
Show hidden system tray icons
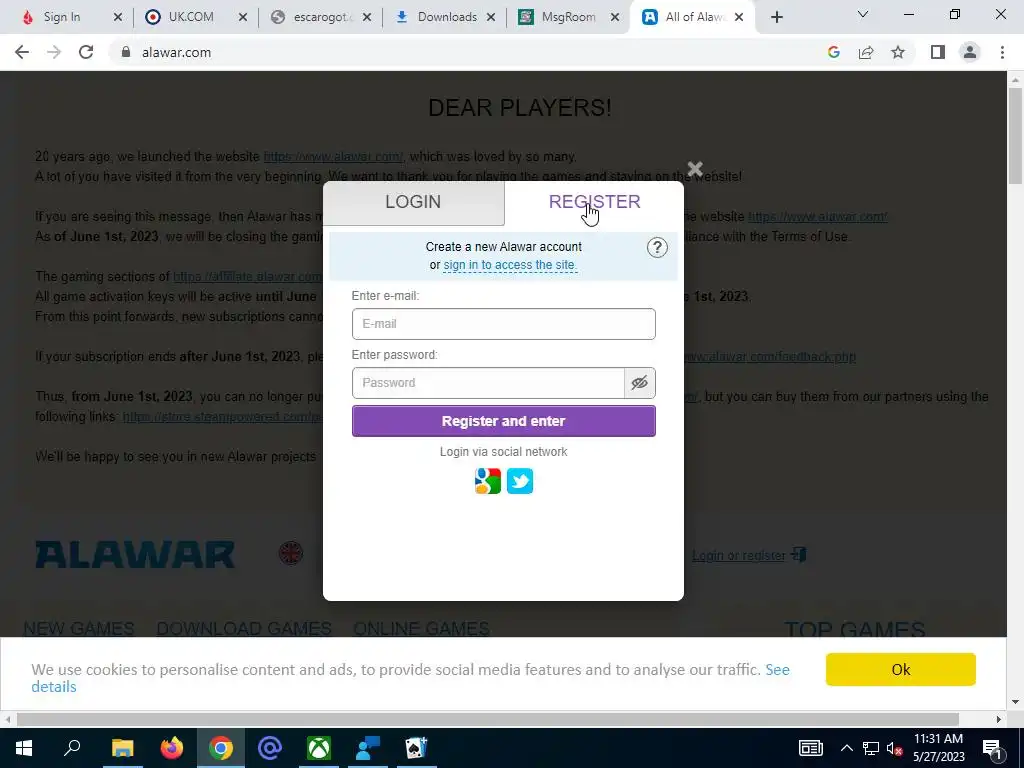tap(846, 748)
